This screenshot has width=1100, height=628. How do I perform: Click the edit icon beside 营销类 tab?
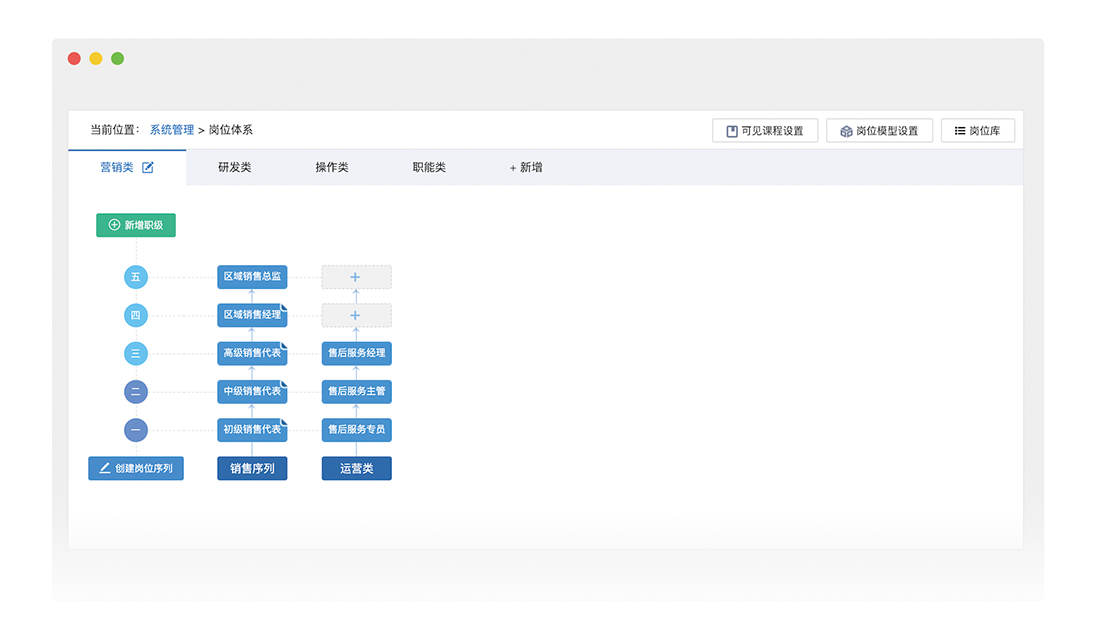pyautogui.click(x=148, y=168)
